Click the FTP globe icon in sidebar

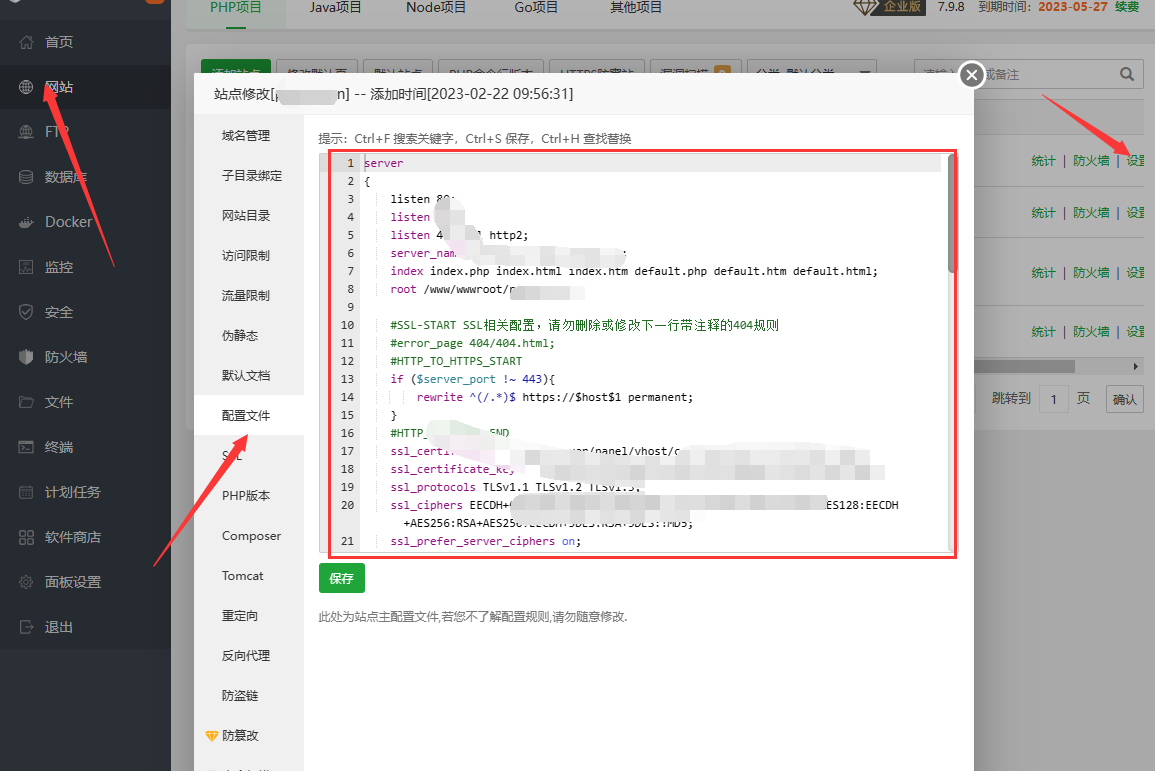click(x=26, y=132)
